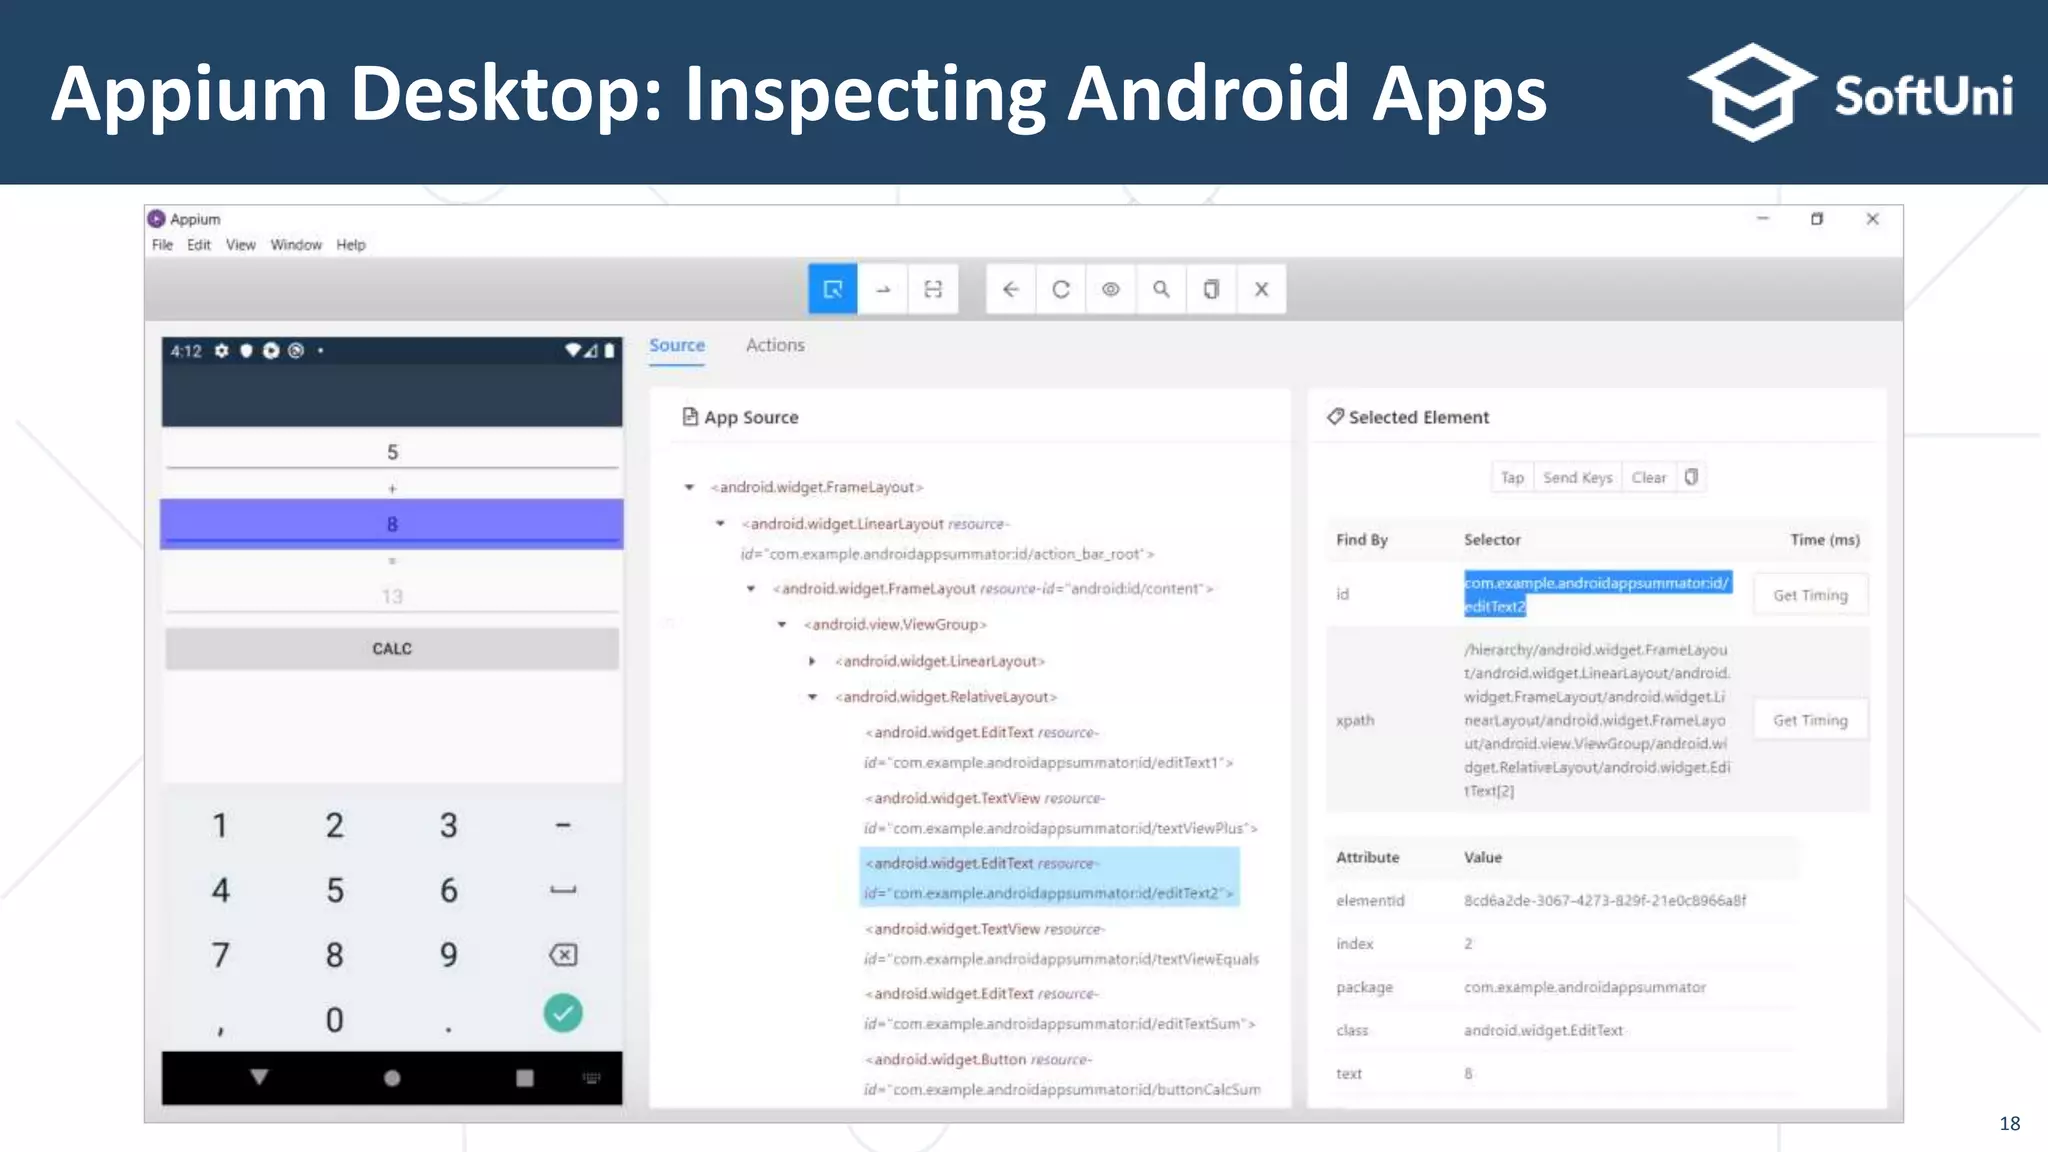Collapse android.view.ViewGroup node
The image size is (2048, 1152).
coord(782,624)
